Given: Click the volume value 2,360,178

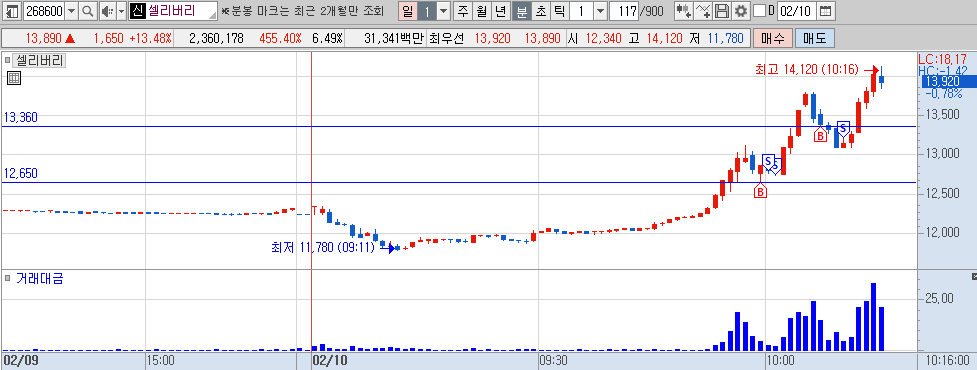Looking at the screenshot, I should (x=216, y=38).
